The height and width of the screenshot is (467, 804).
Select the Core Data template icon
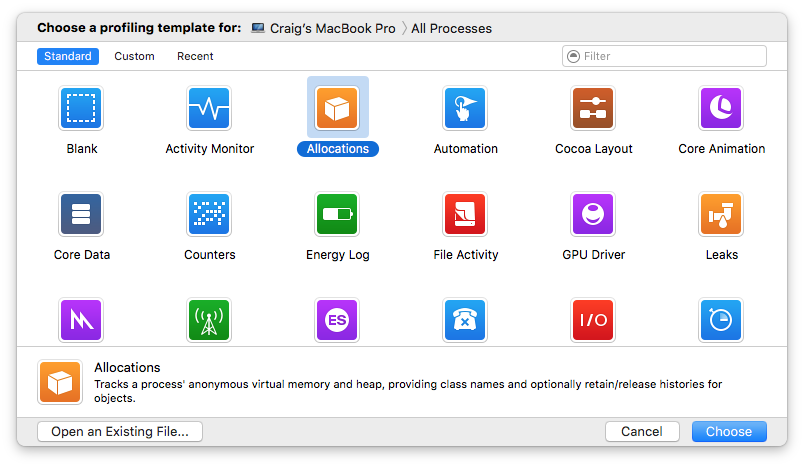coord(81,214)
